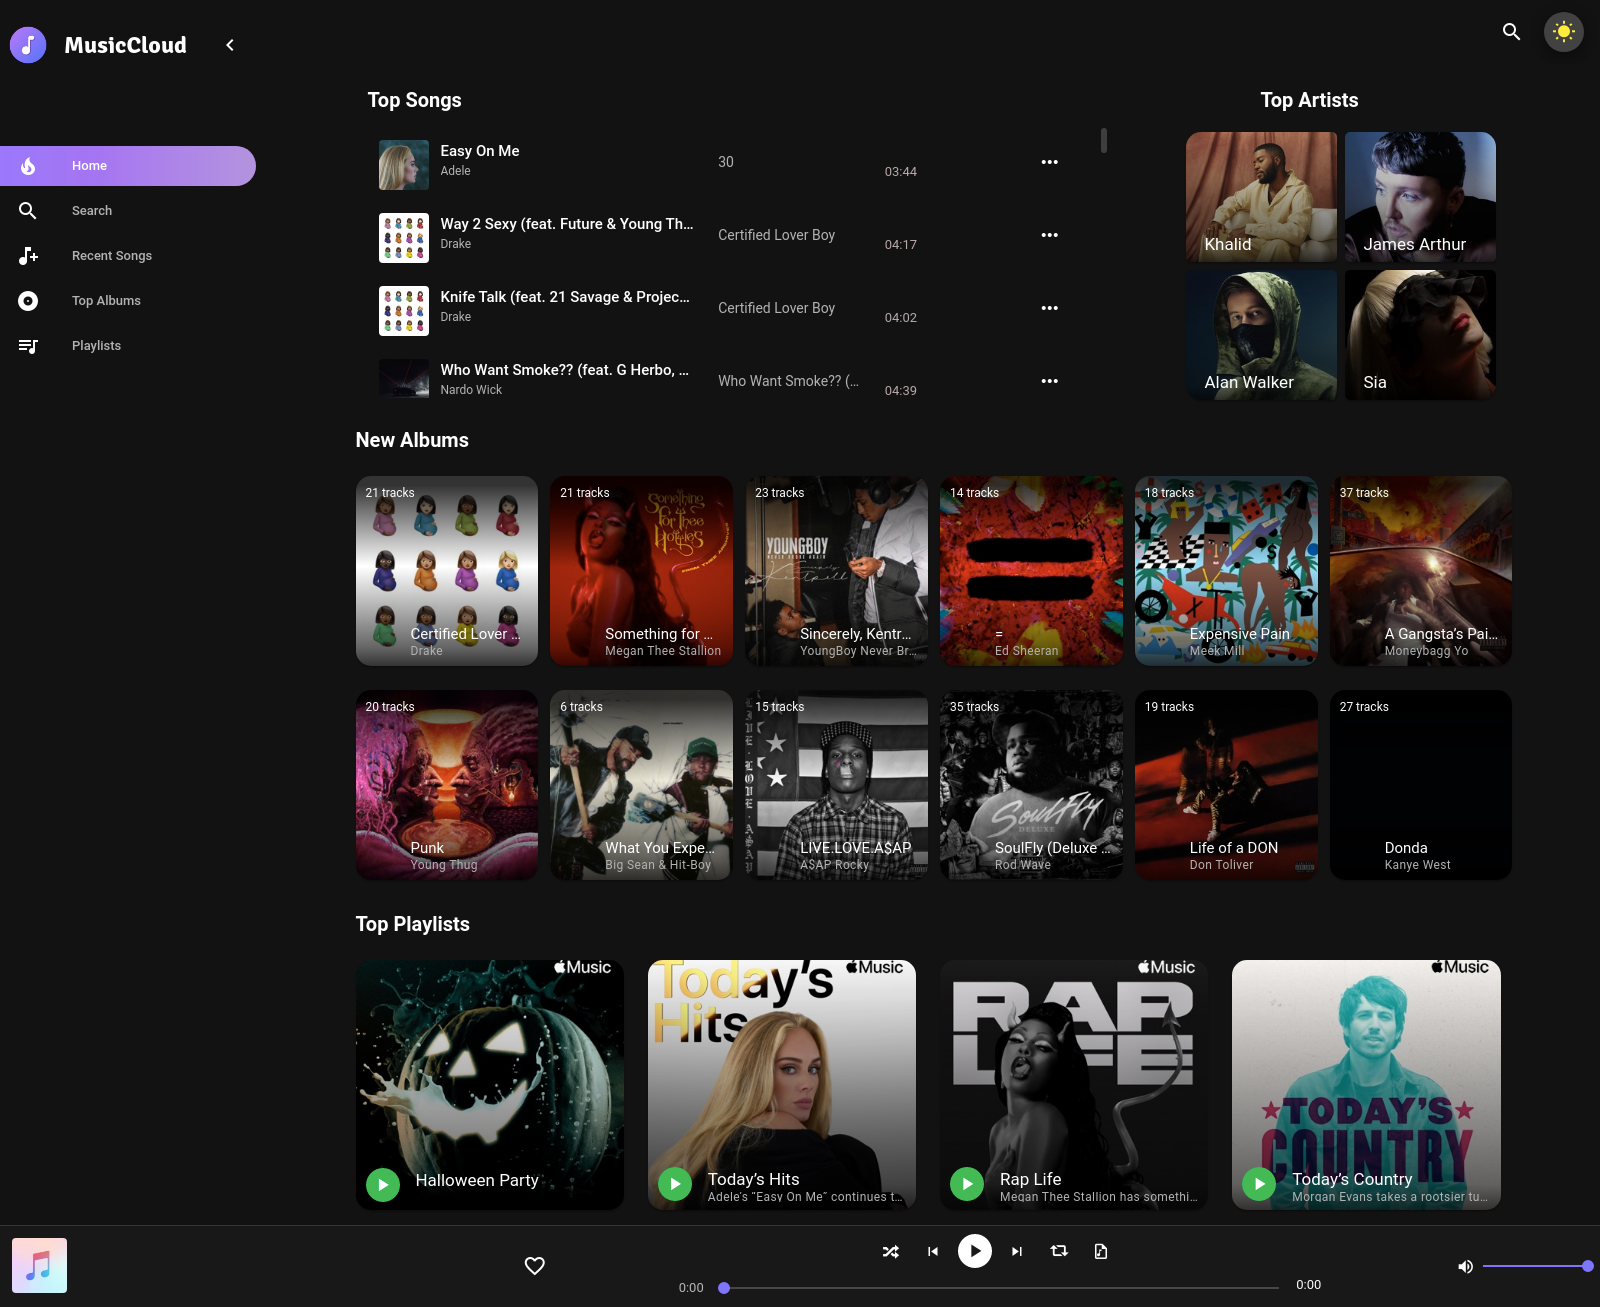
Task: Open Alan Walker artist card
Action: [x=1261, y=335]
